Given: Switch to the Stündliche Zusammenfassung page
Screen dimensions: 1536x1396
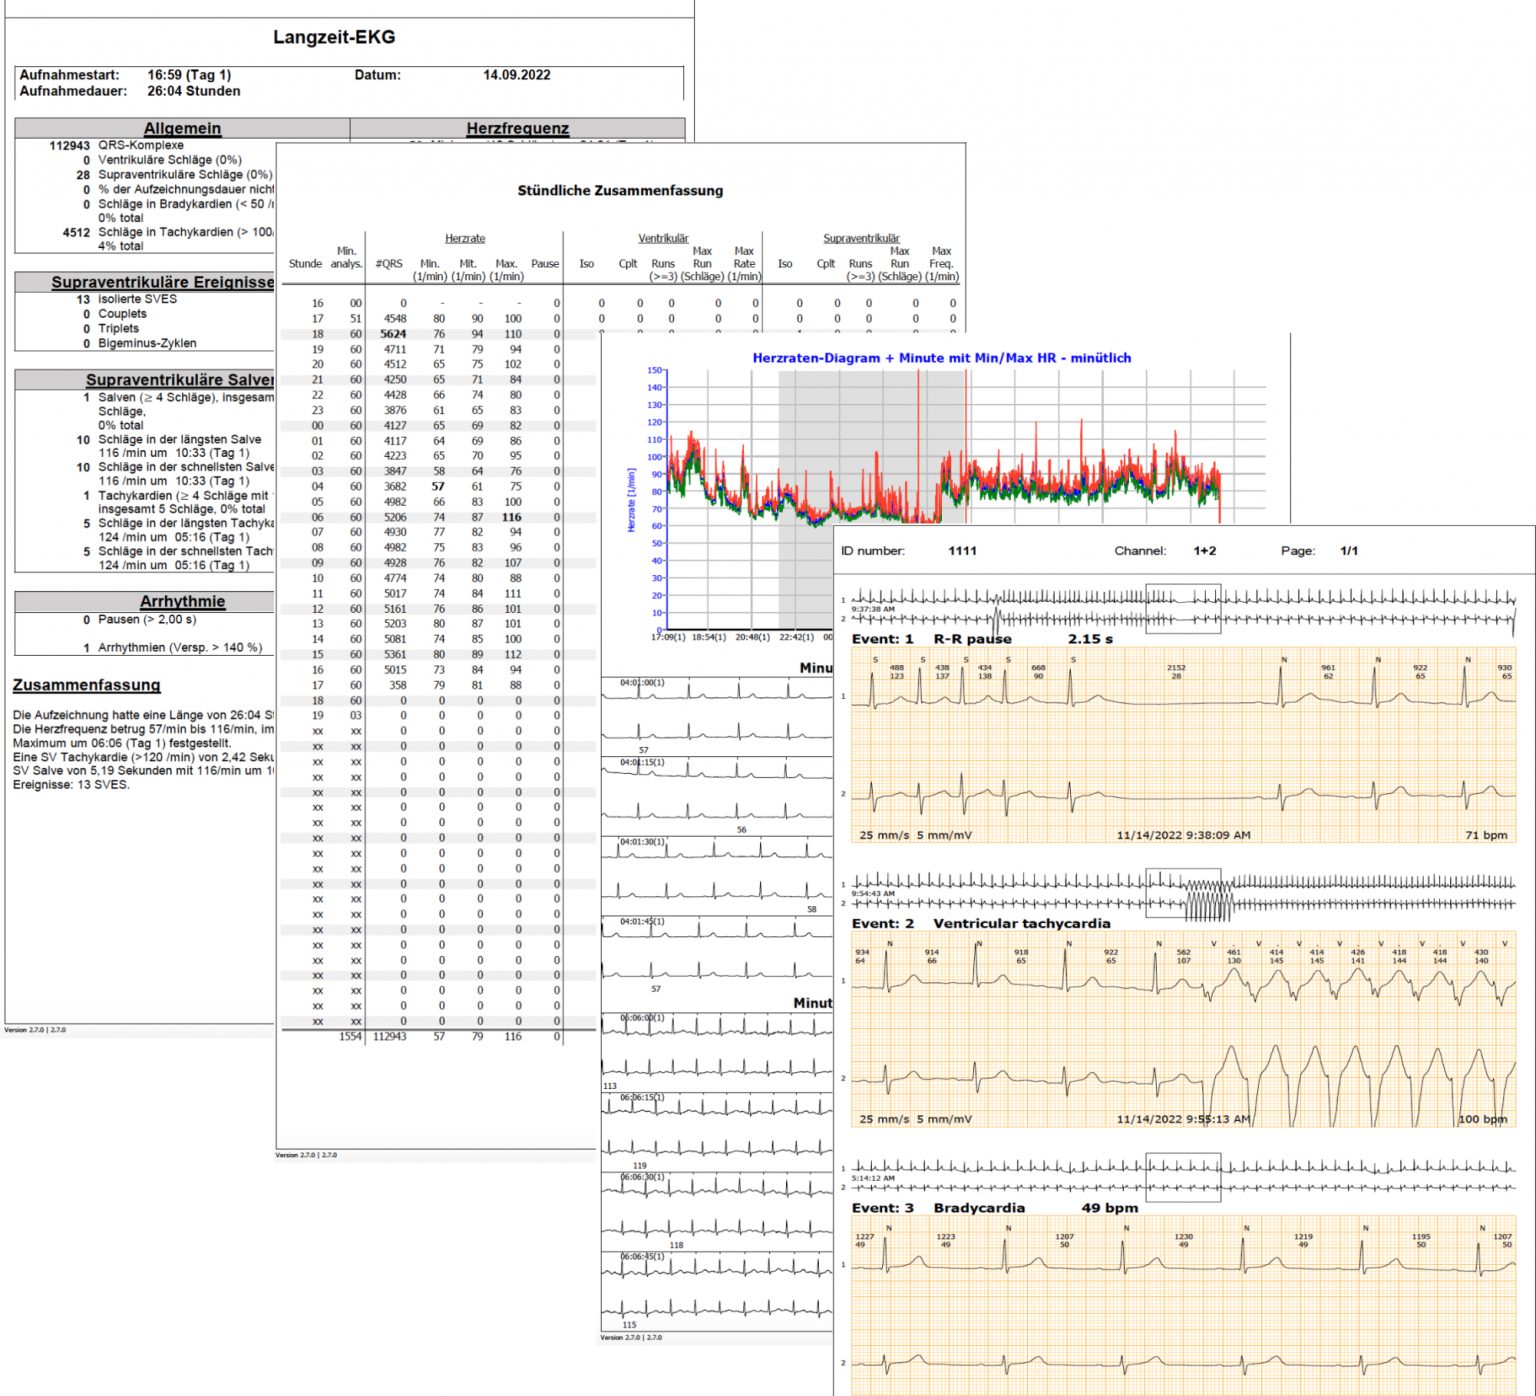Looking at the screenshot, I should click(x=622, y=190).
